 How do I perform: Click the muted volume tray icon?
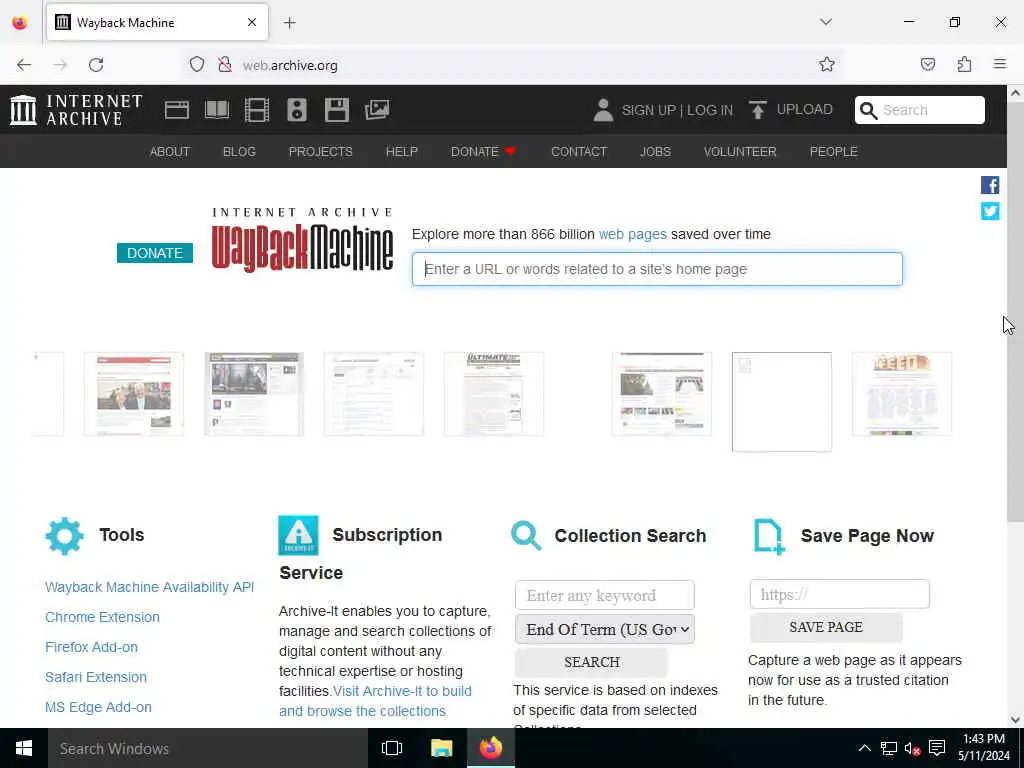pos(912,748)
